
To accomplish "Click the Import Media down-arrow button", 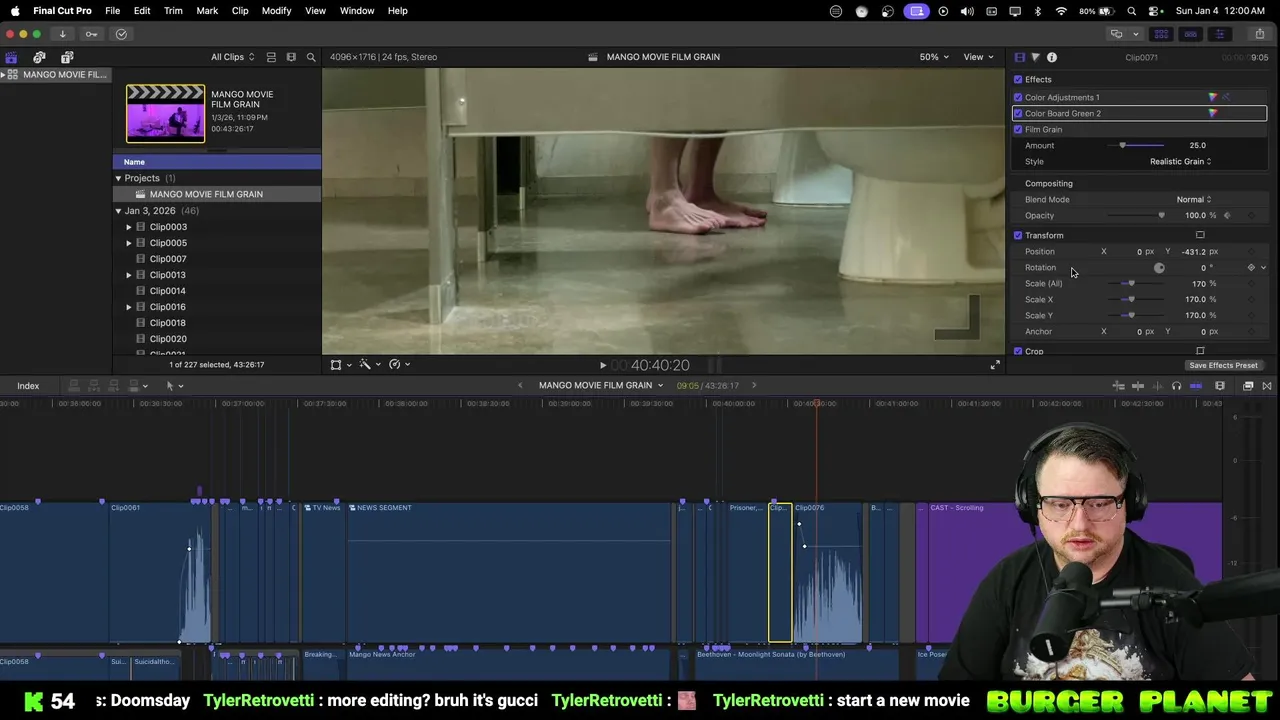I will coord(62,34).
